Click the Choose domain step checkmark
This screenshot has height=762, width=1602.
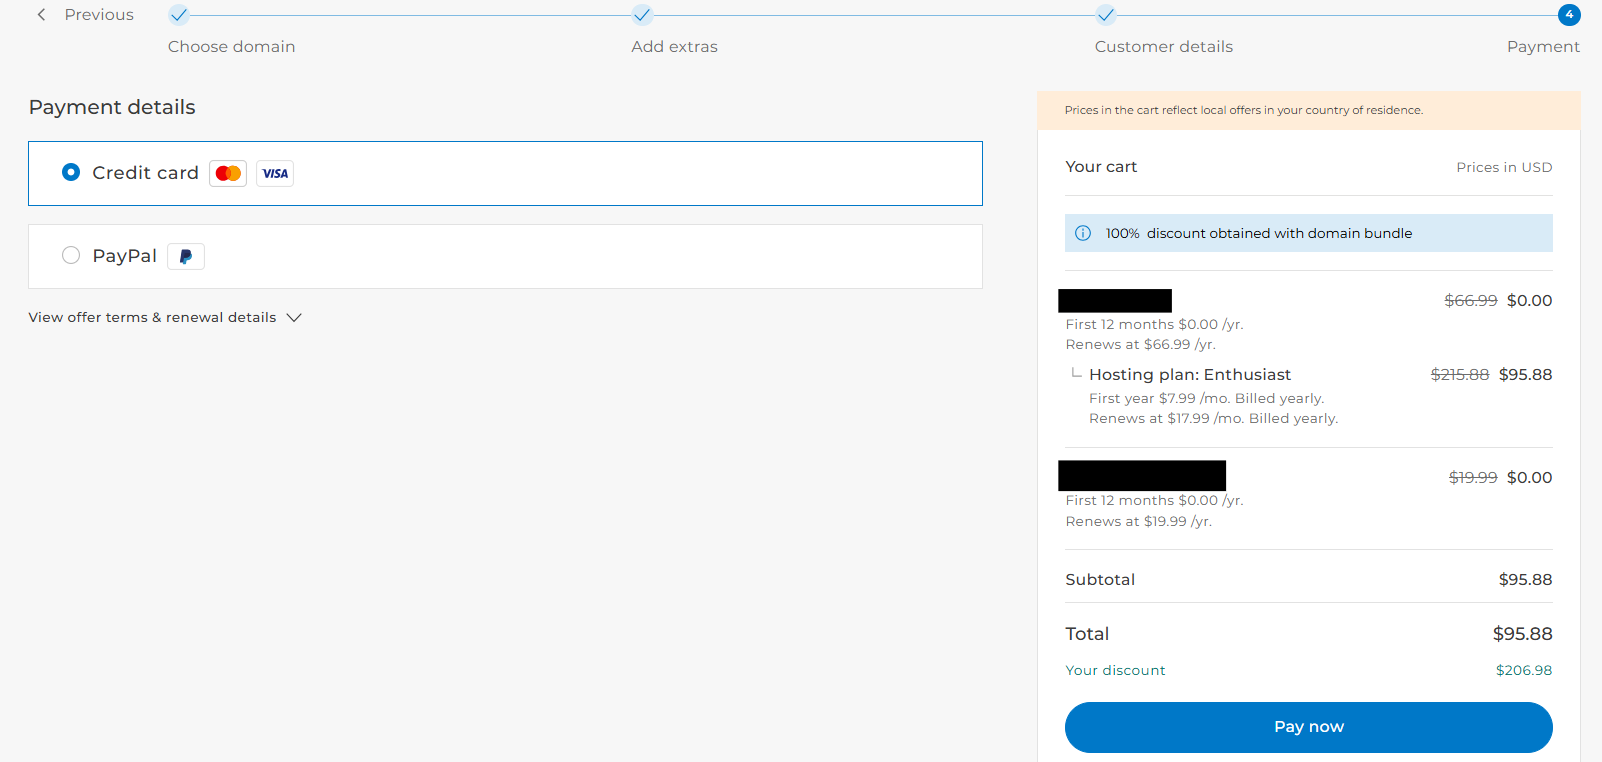(x=178, y=15)
